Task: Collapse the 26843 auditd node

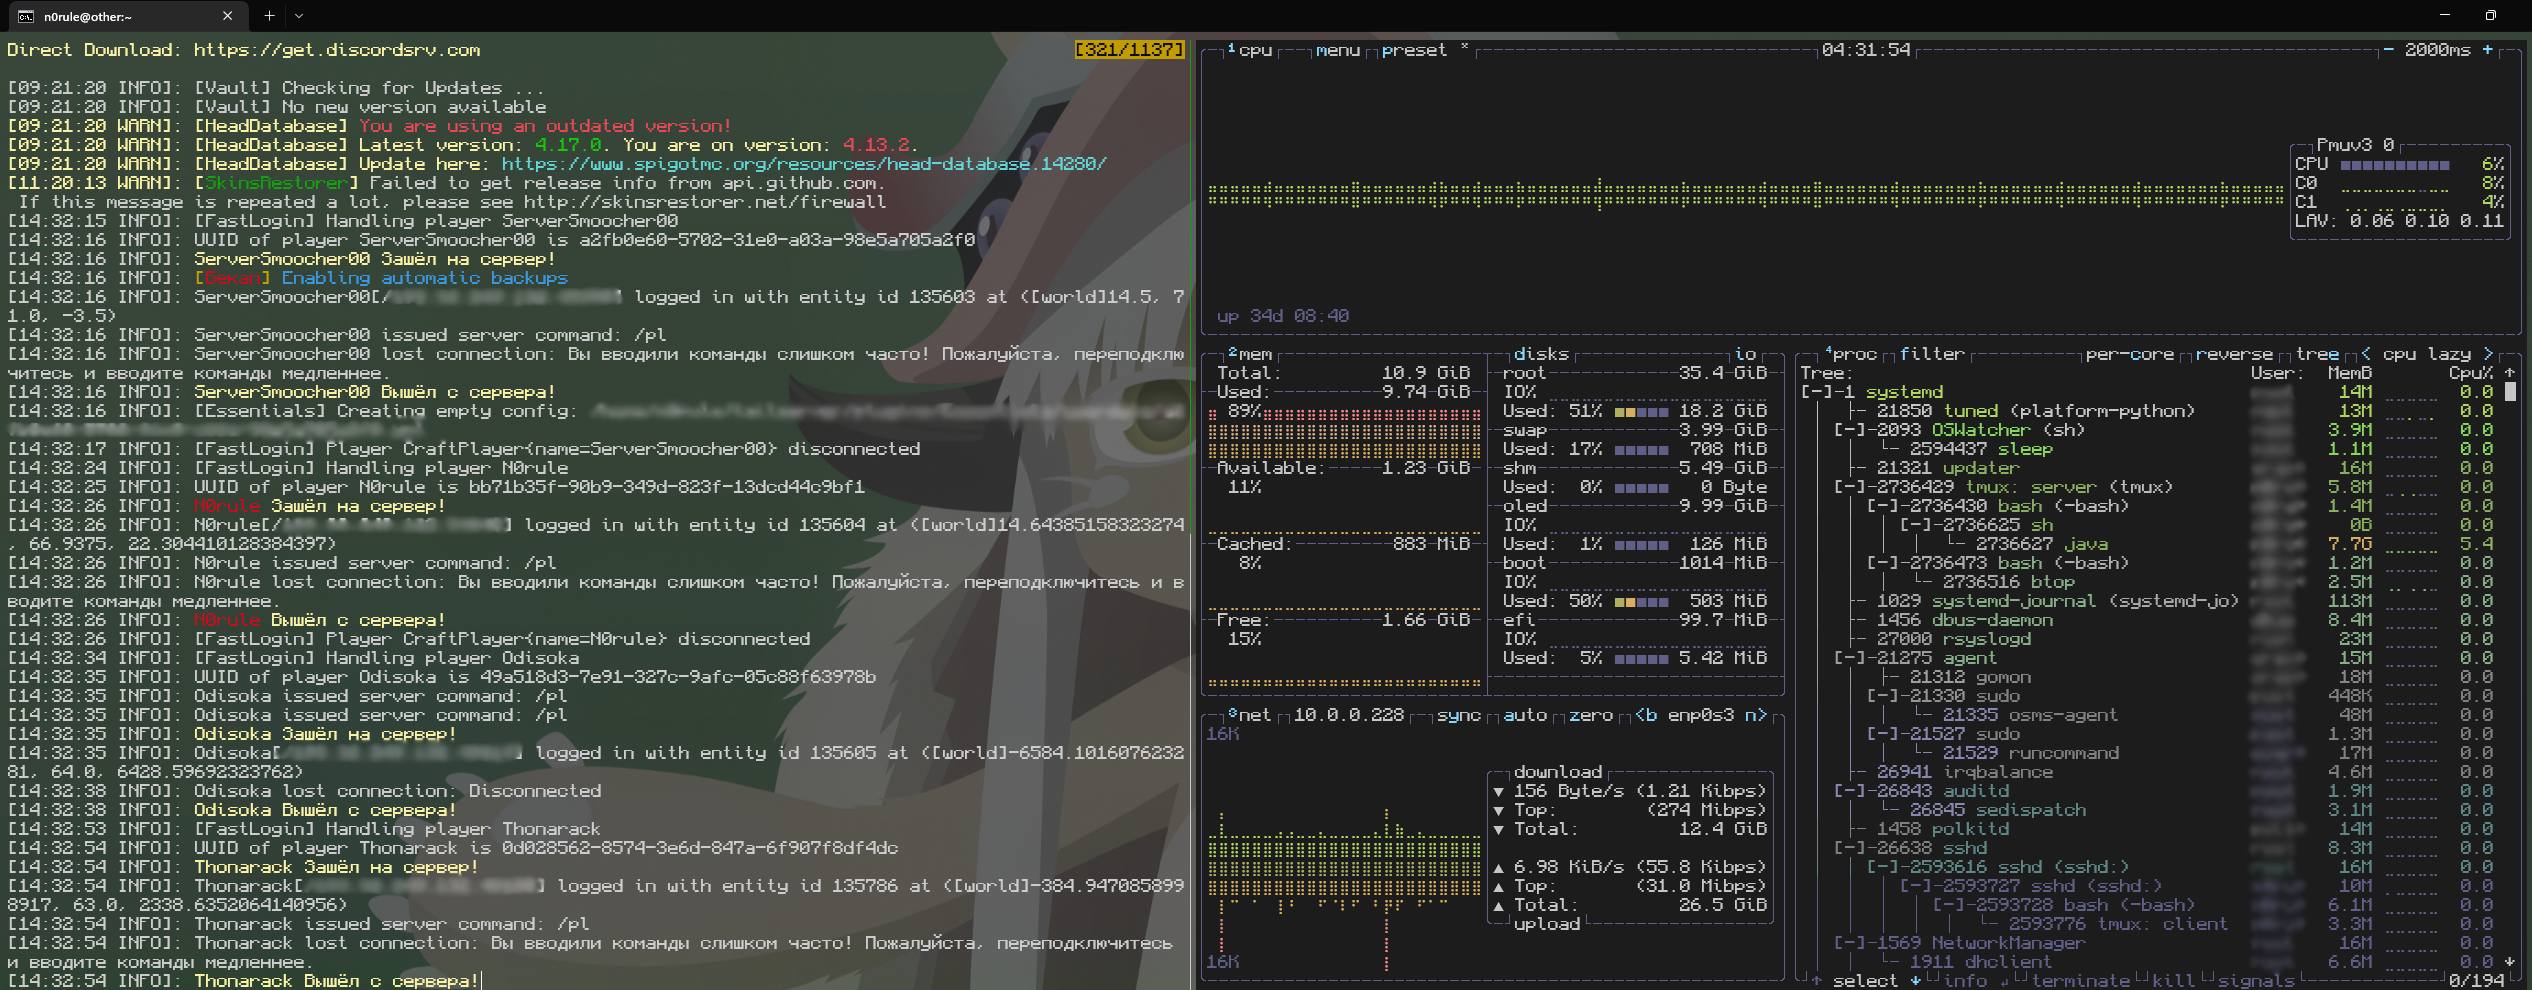Action: tap(1850, 791)
